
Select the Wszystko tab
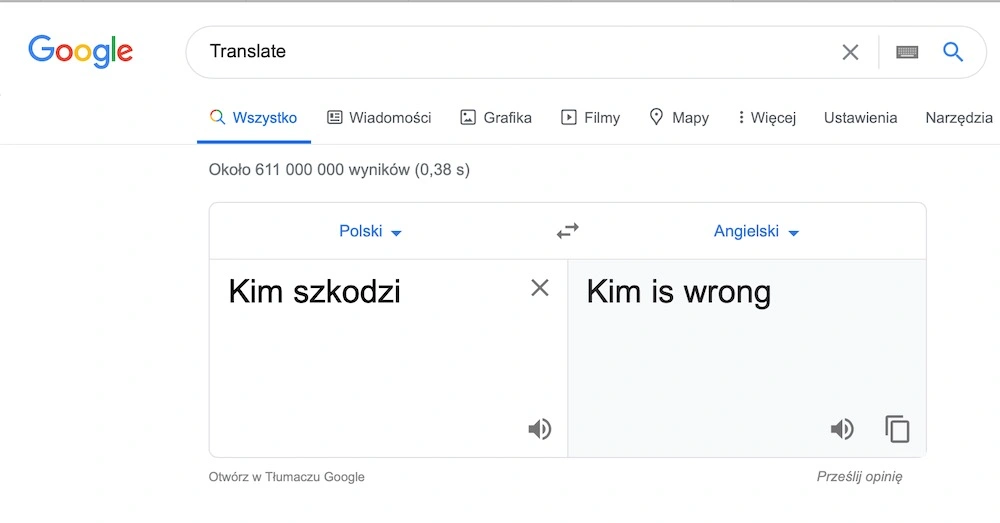[x=254, y=118]
